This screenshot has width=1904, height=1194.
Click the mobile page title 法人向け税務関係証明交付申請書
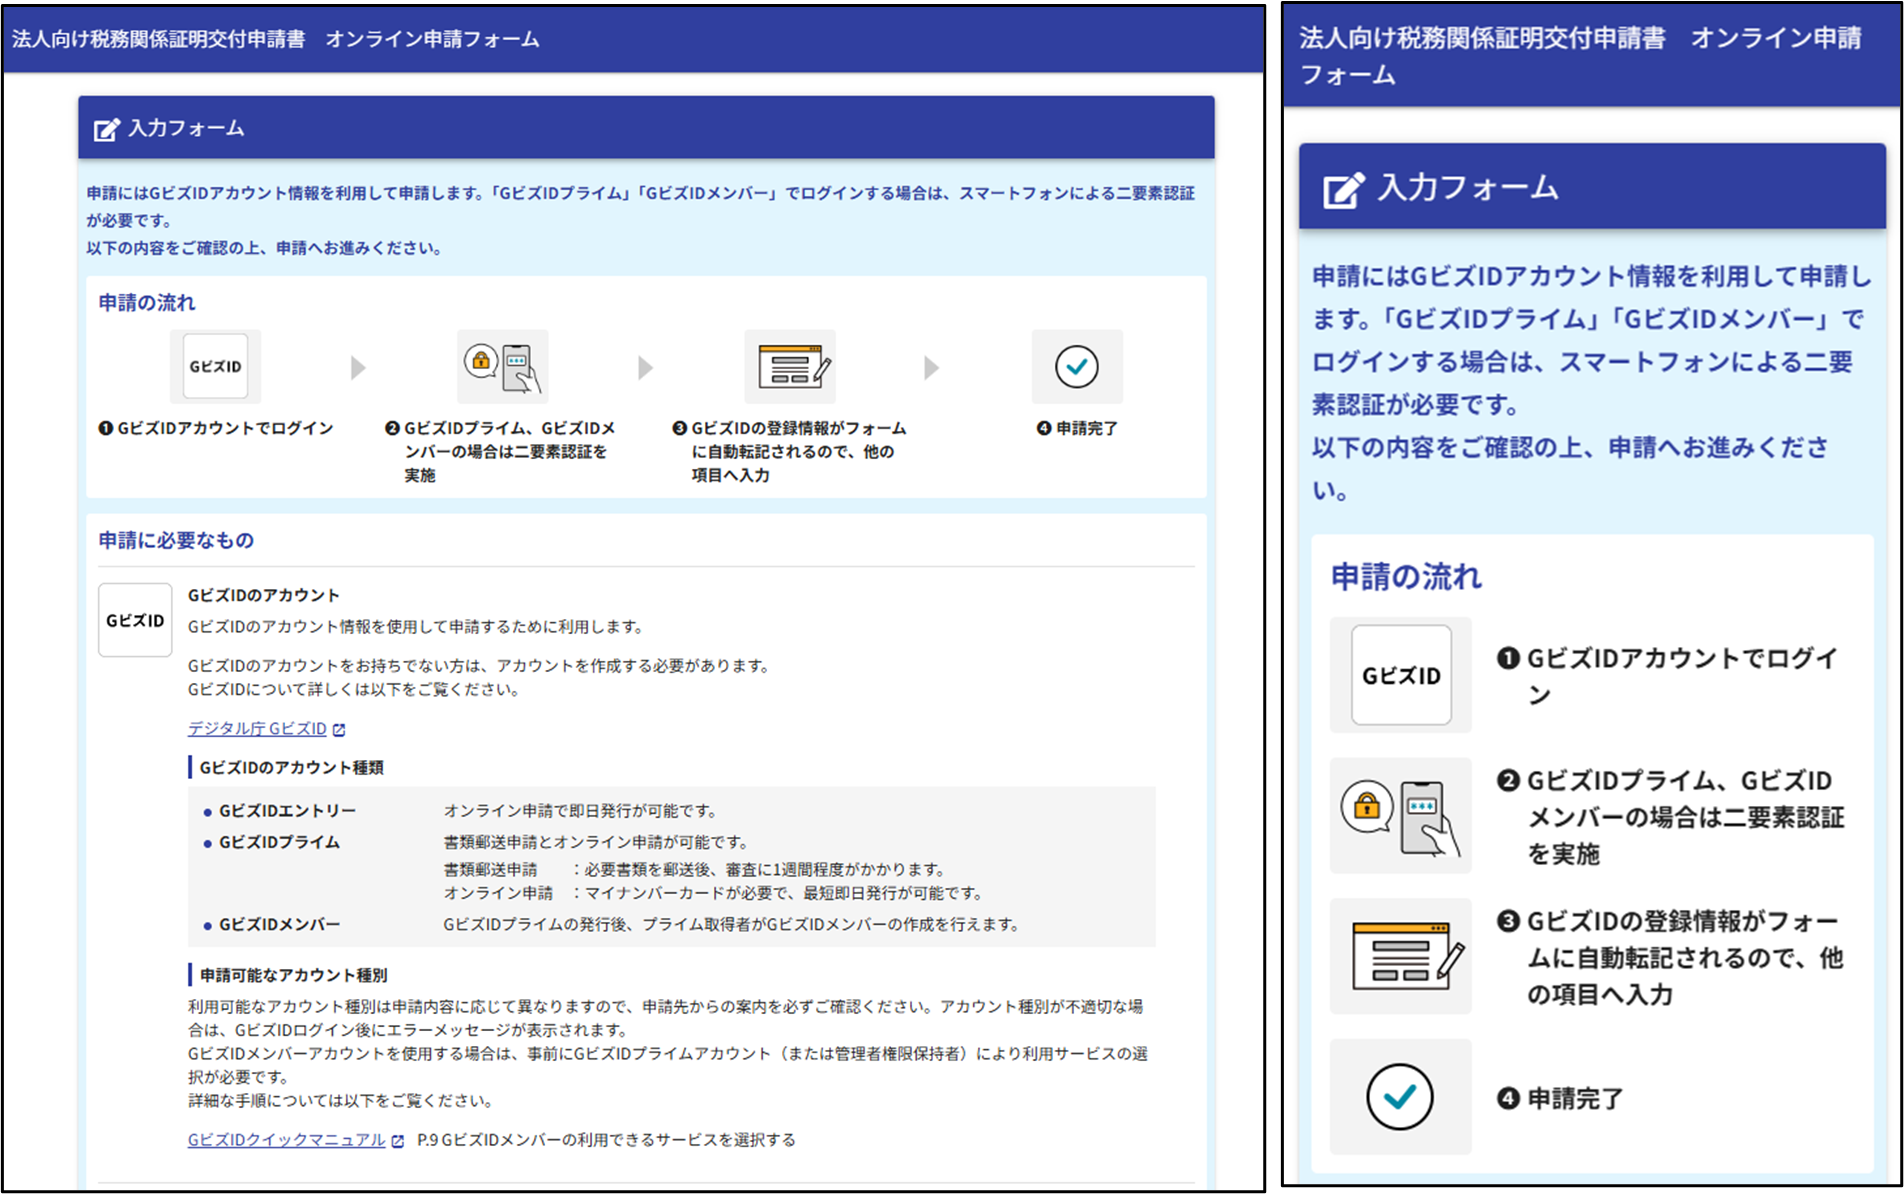1482,38
